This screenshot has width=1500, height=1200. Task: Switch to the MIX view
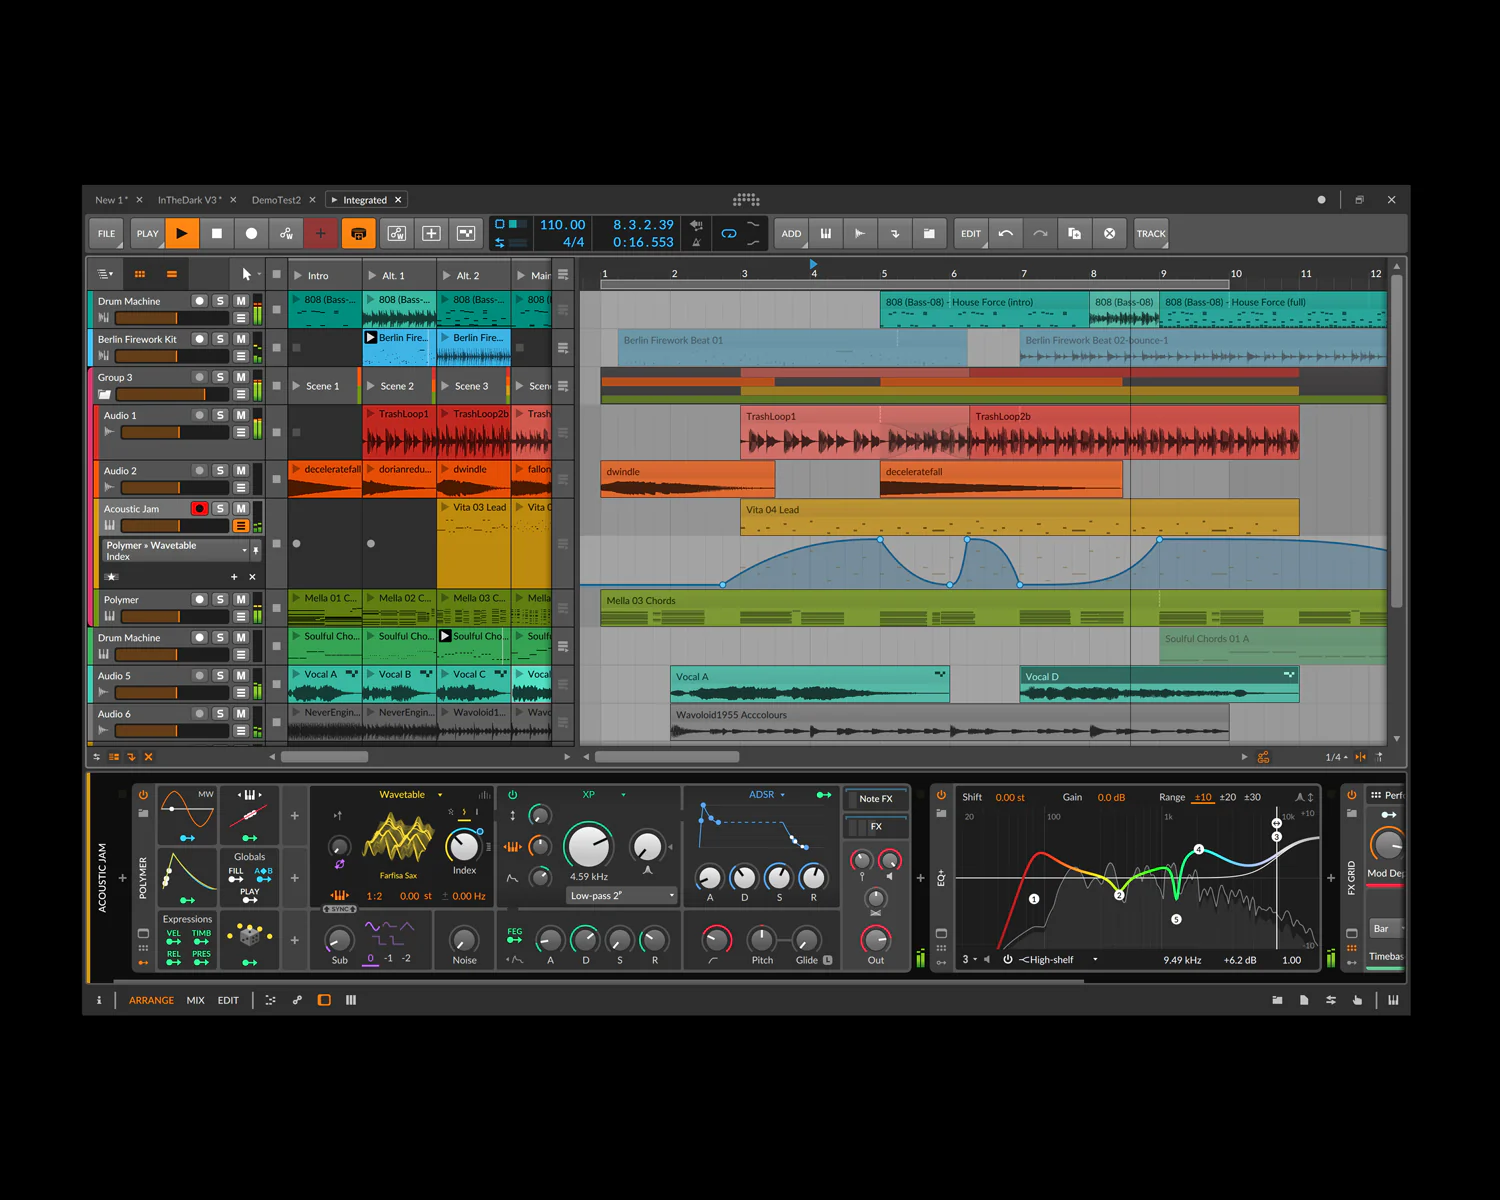tap(195, 1000)
